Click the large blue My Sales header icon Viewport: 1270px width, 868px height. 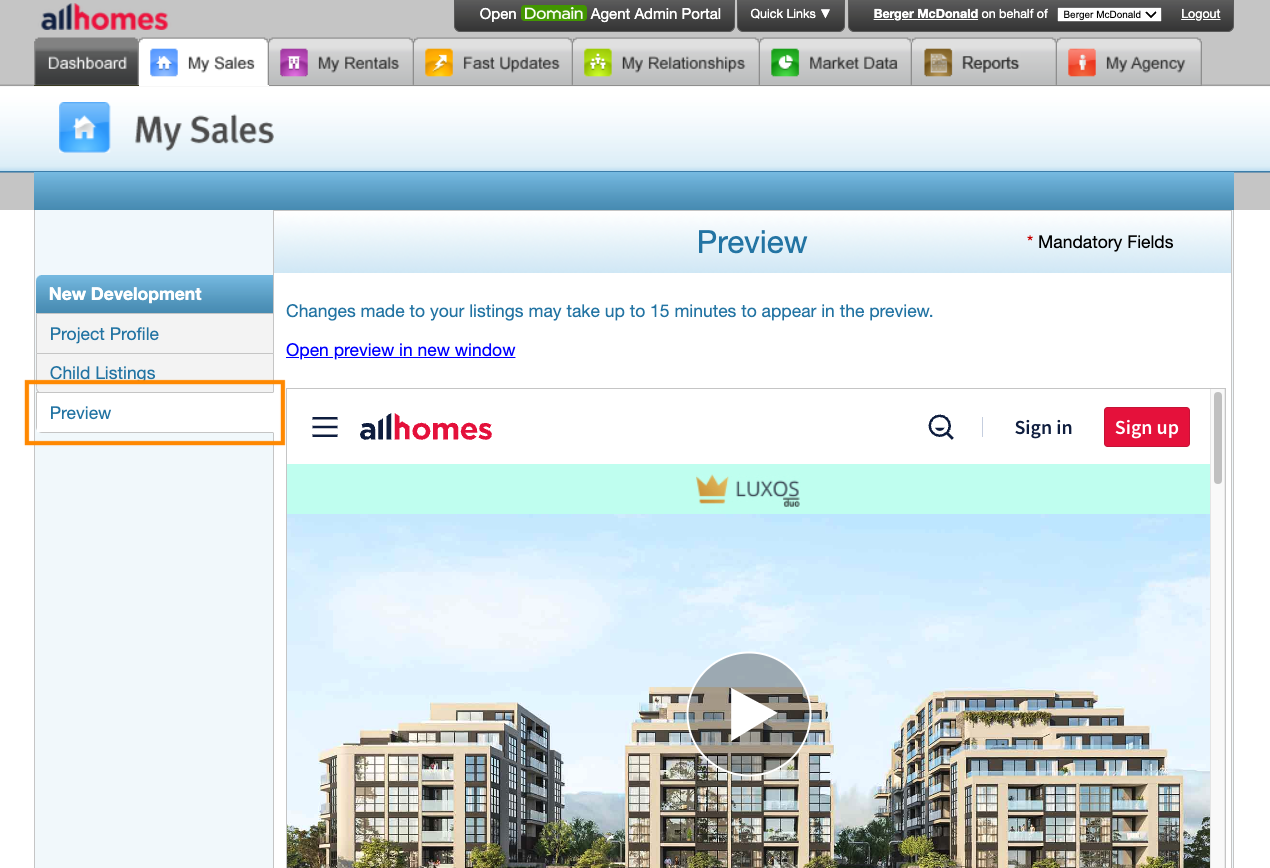[85, 128]
